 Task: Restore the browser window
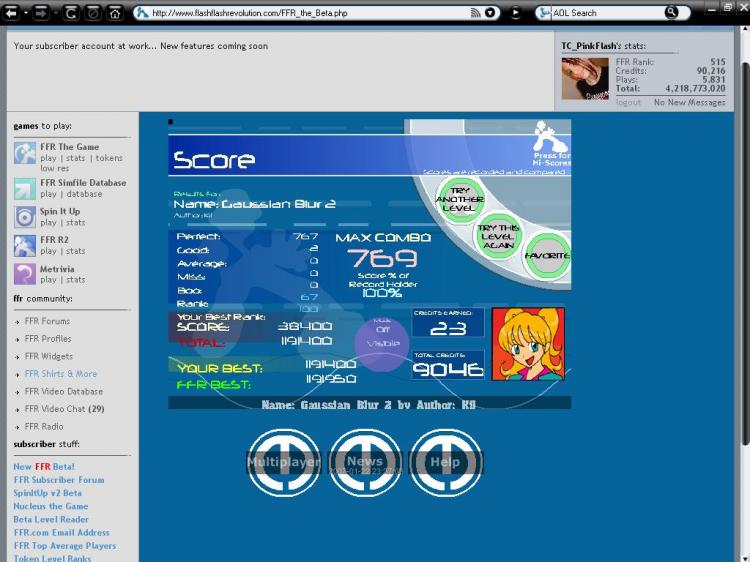click(x=728, y=7)
